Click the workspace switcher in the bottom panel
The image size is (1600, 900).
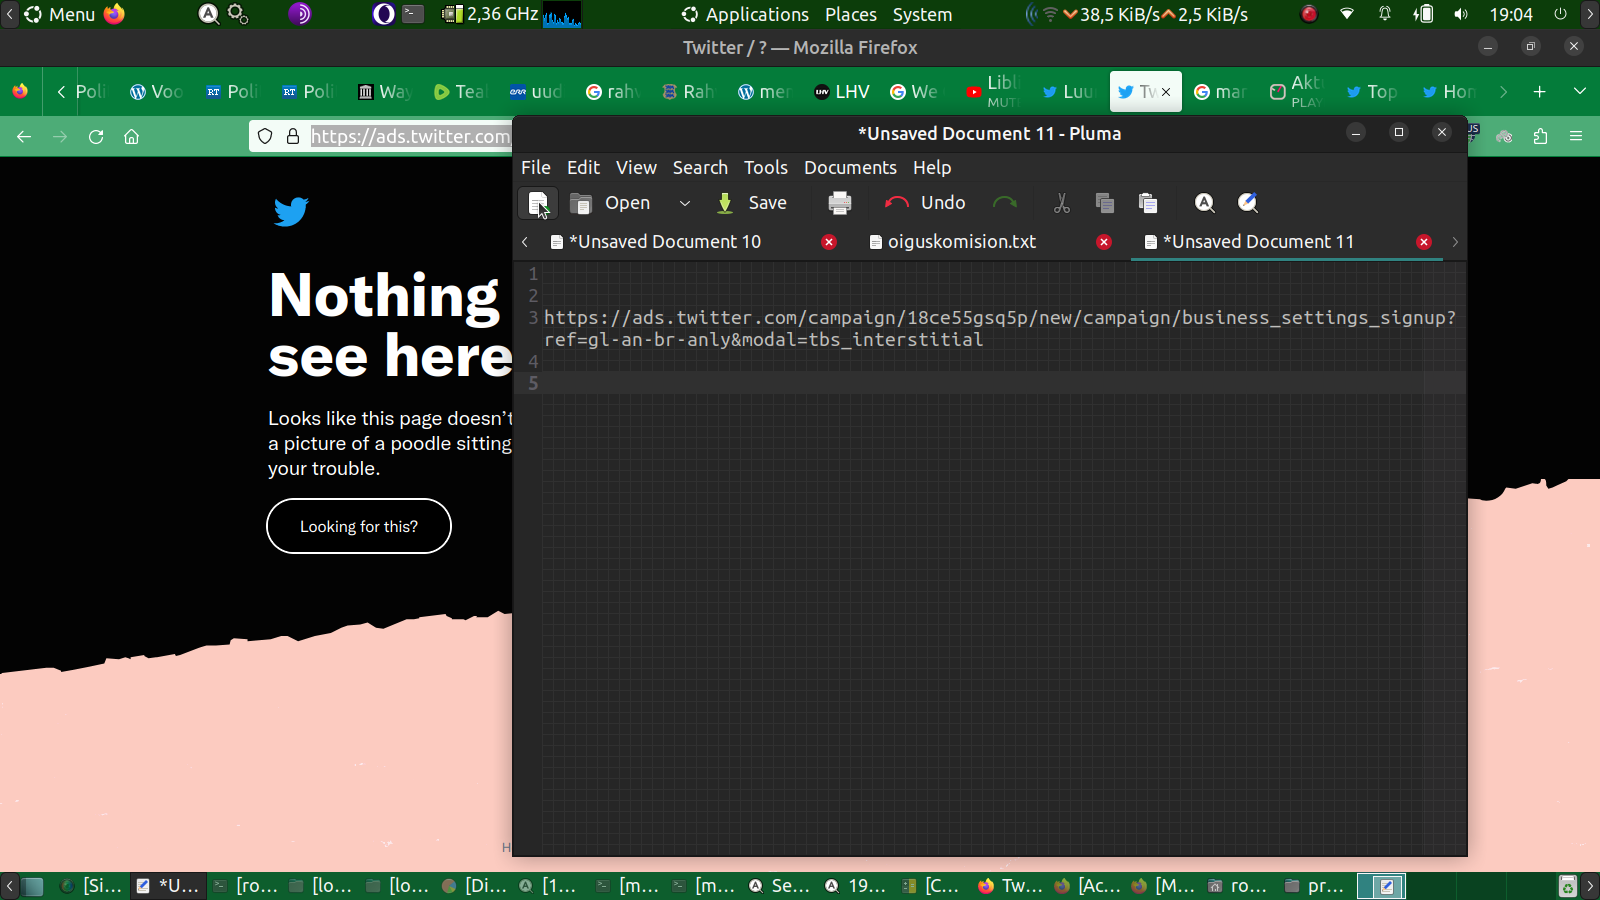tap(1382, 886)
